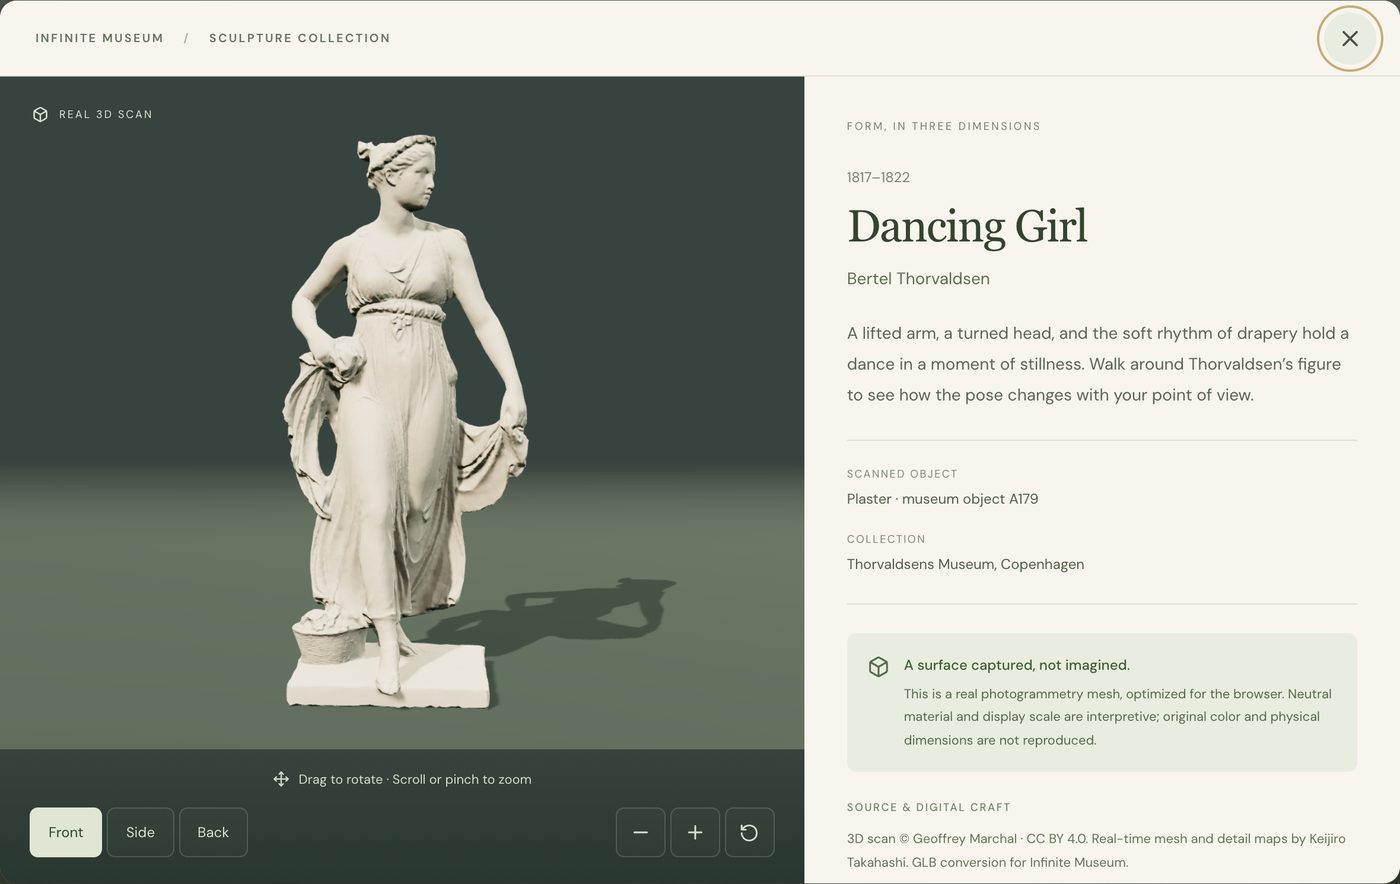Click the 'Real 3D Scan' label
The image size is (1400, 884).
[x=106, y=114]
